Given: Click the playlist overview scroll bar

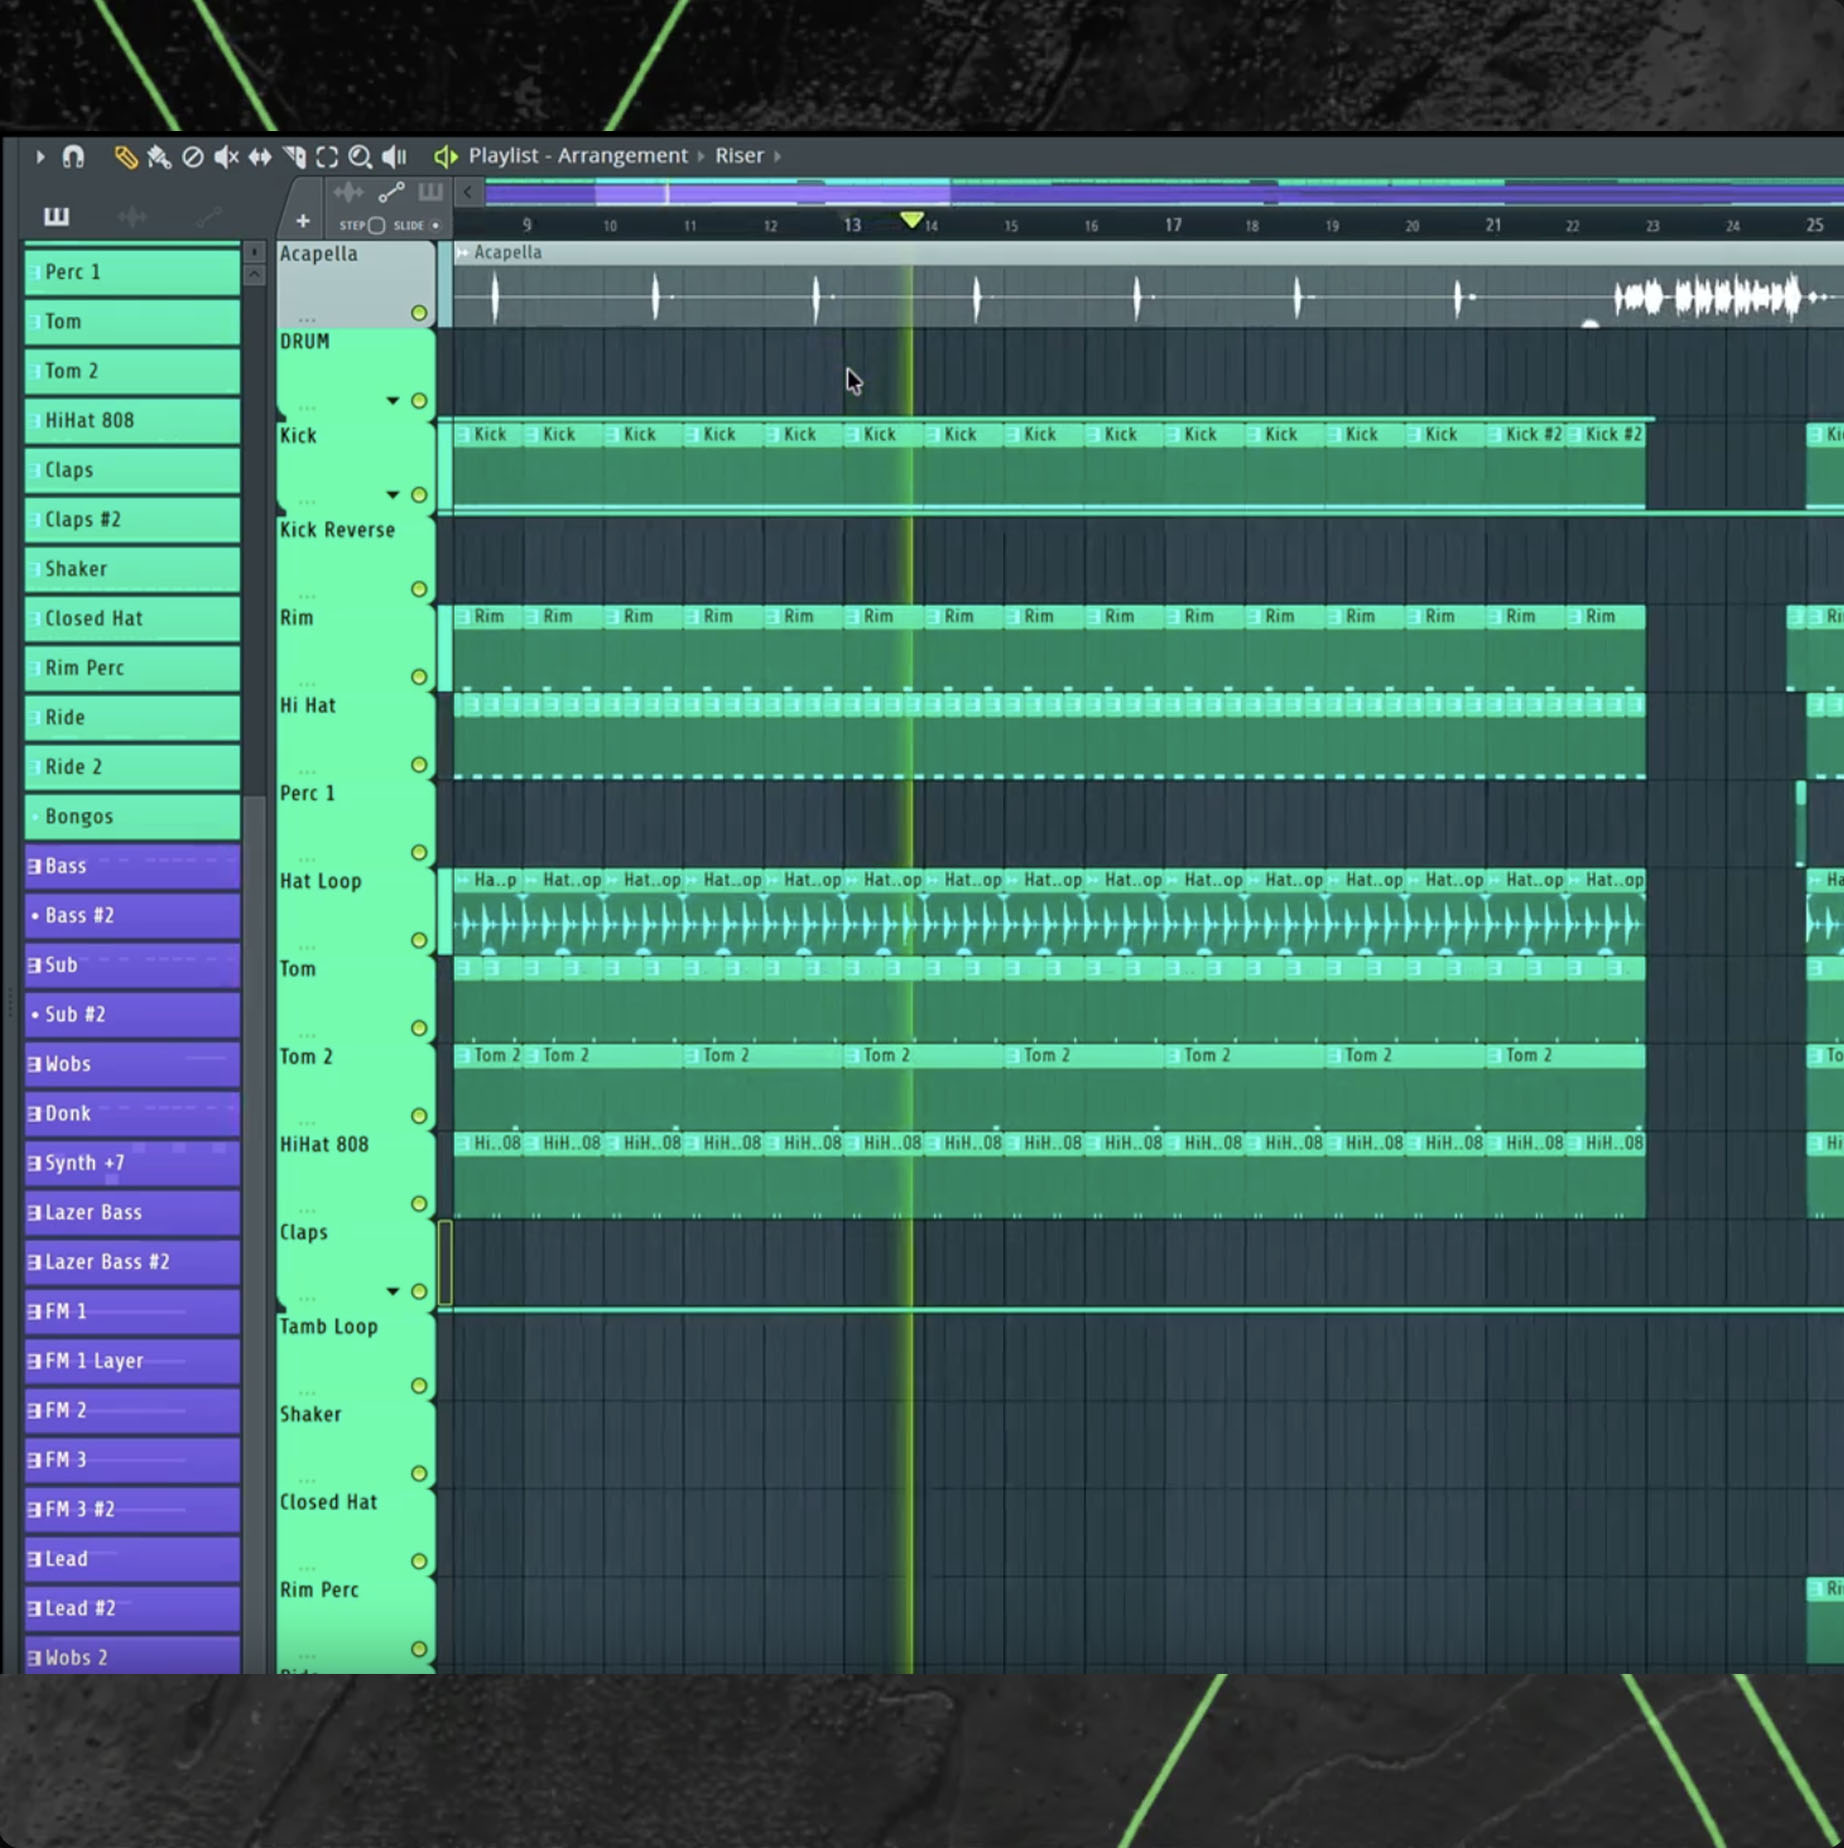Looking at the screenshot, I should (1165, 192).
